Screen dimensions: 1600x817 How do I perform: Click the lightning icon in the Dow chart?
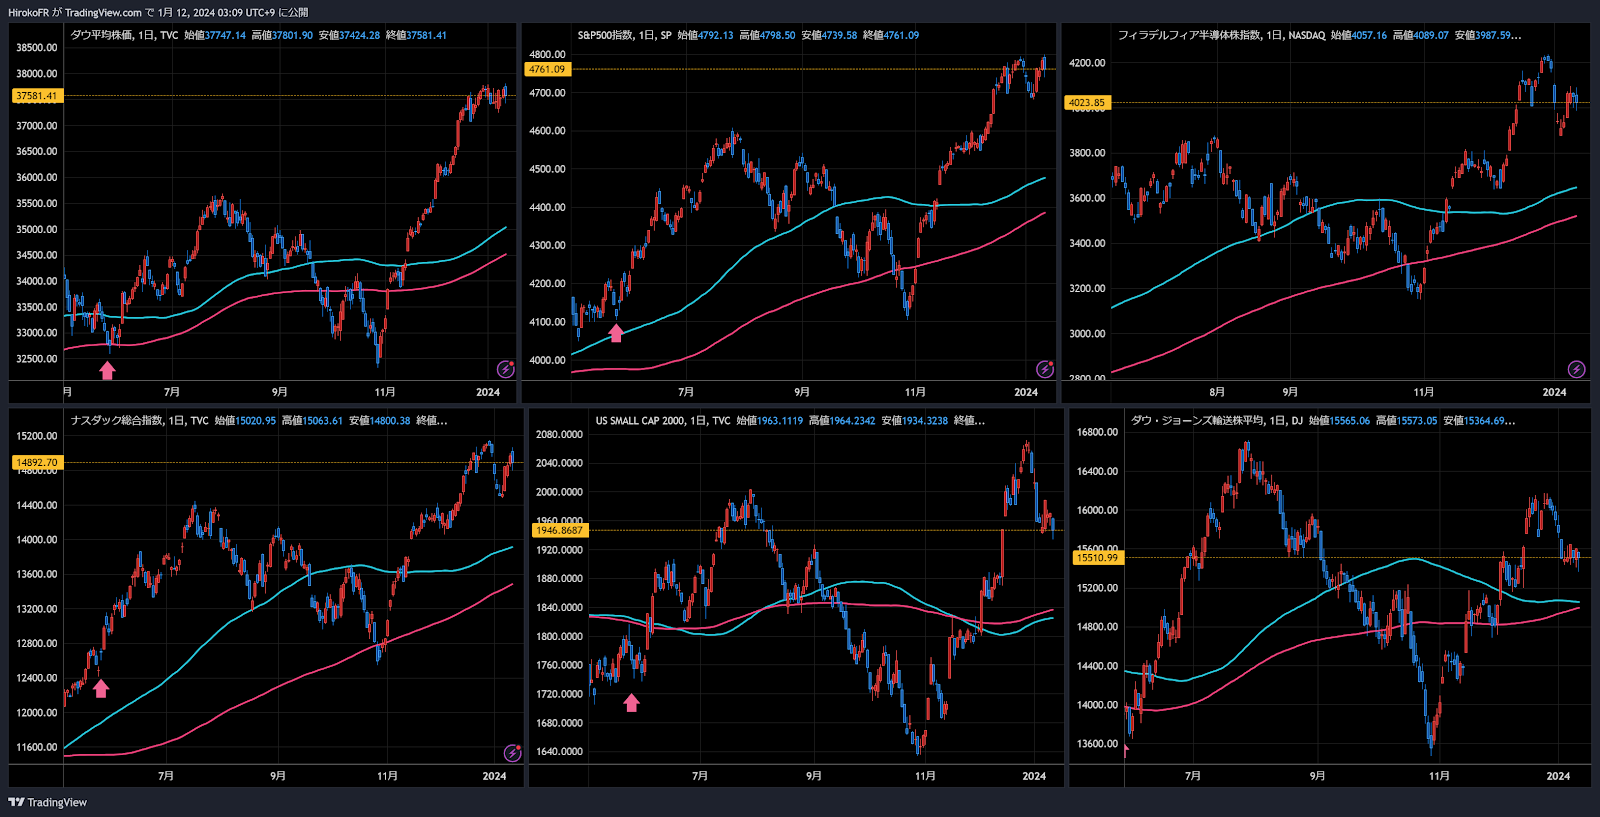(506, 369)
